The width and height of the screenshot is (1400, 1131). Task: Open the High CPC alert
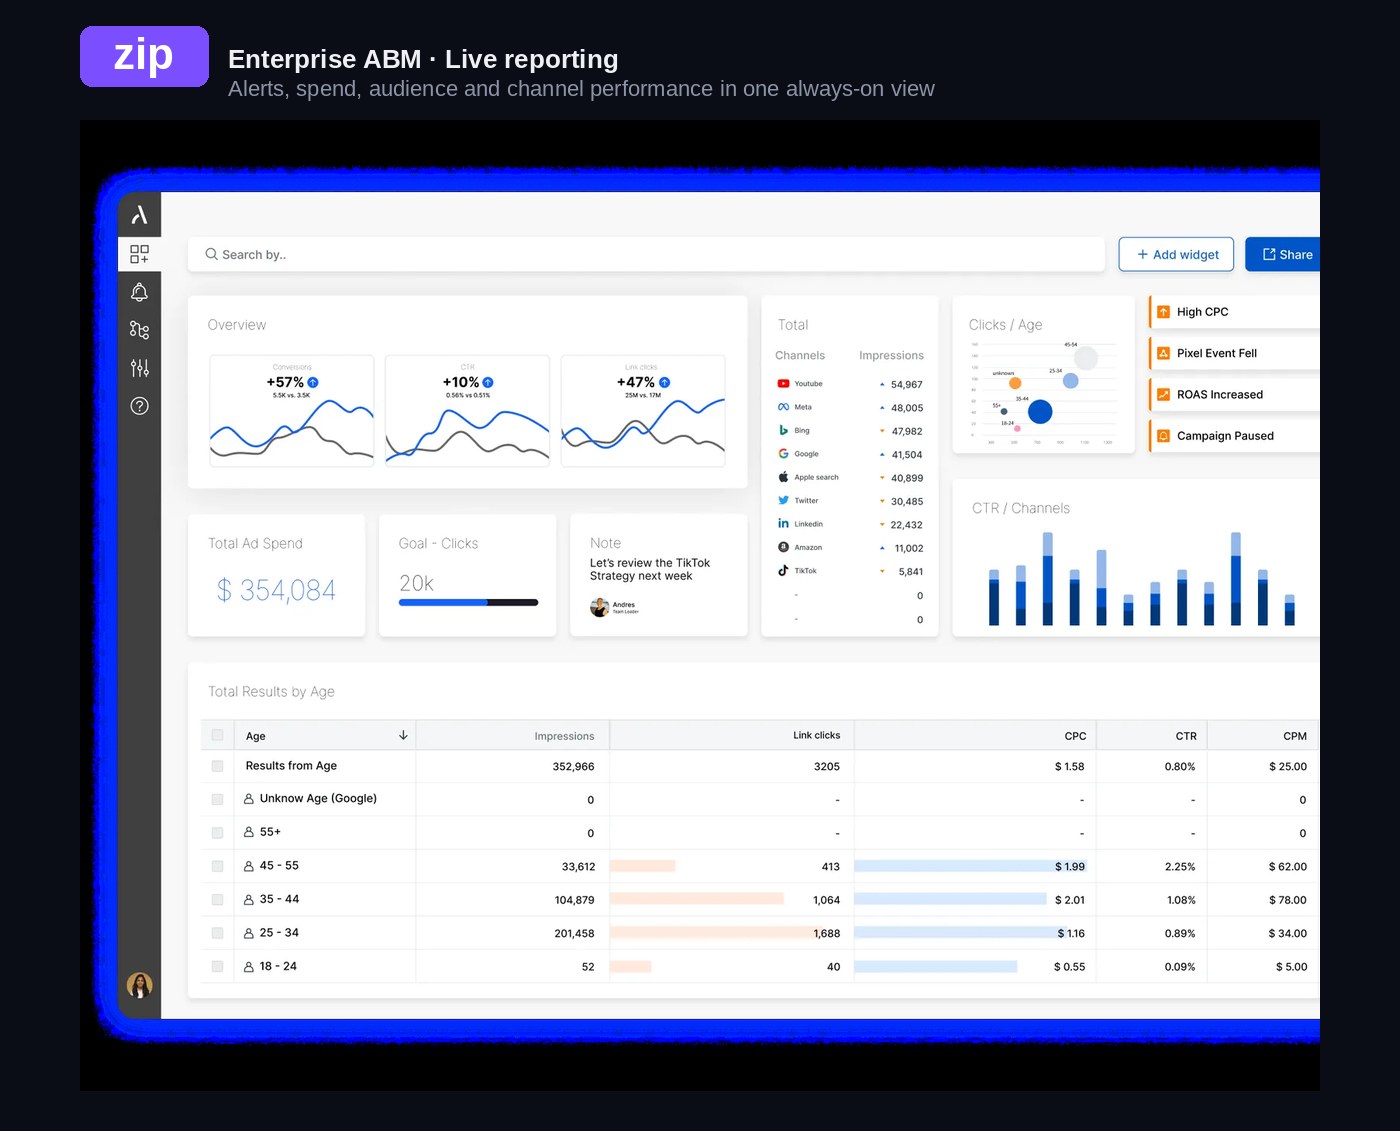(1235, 312)
